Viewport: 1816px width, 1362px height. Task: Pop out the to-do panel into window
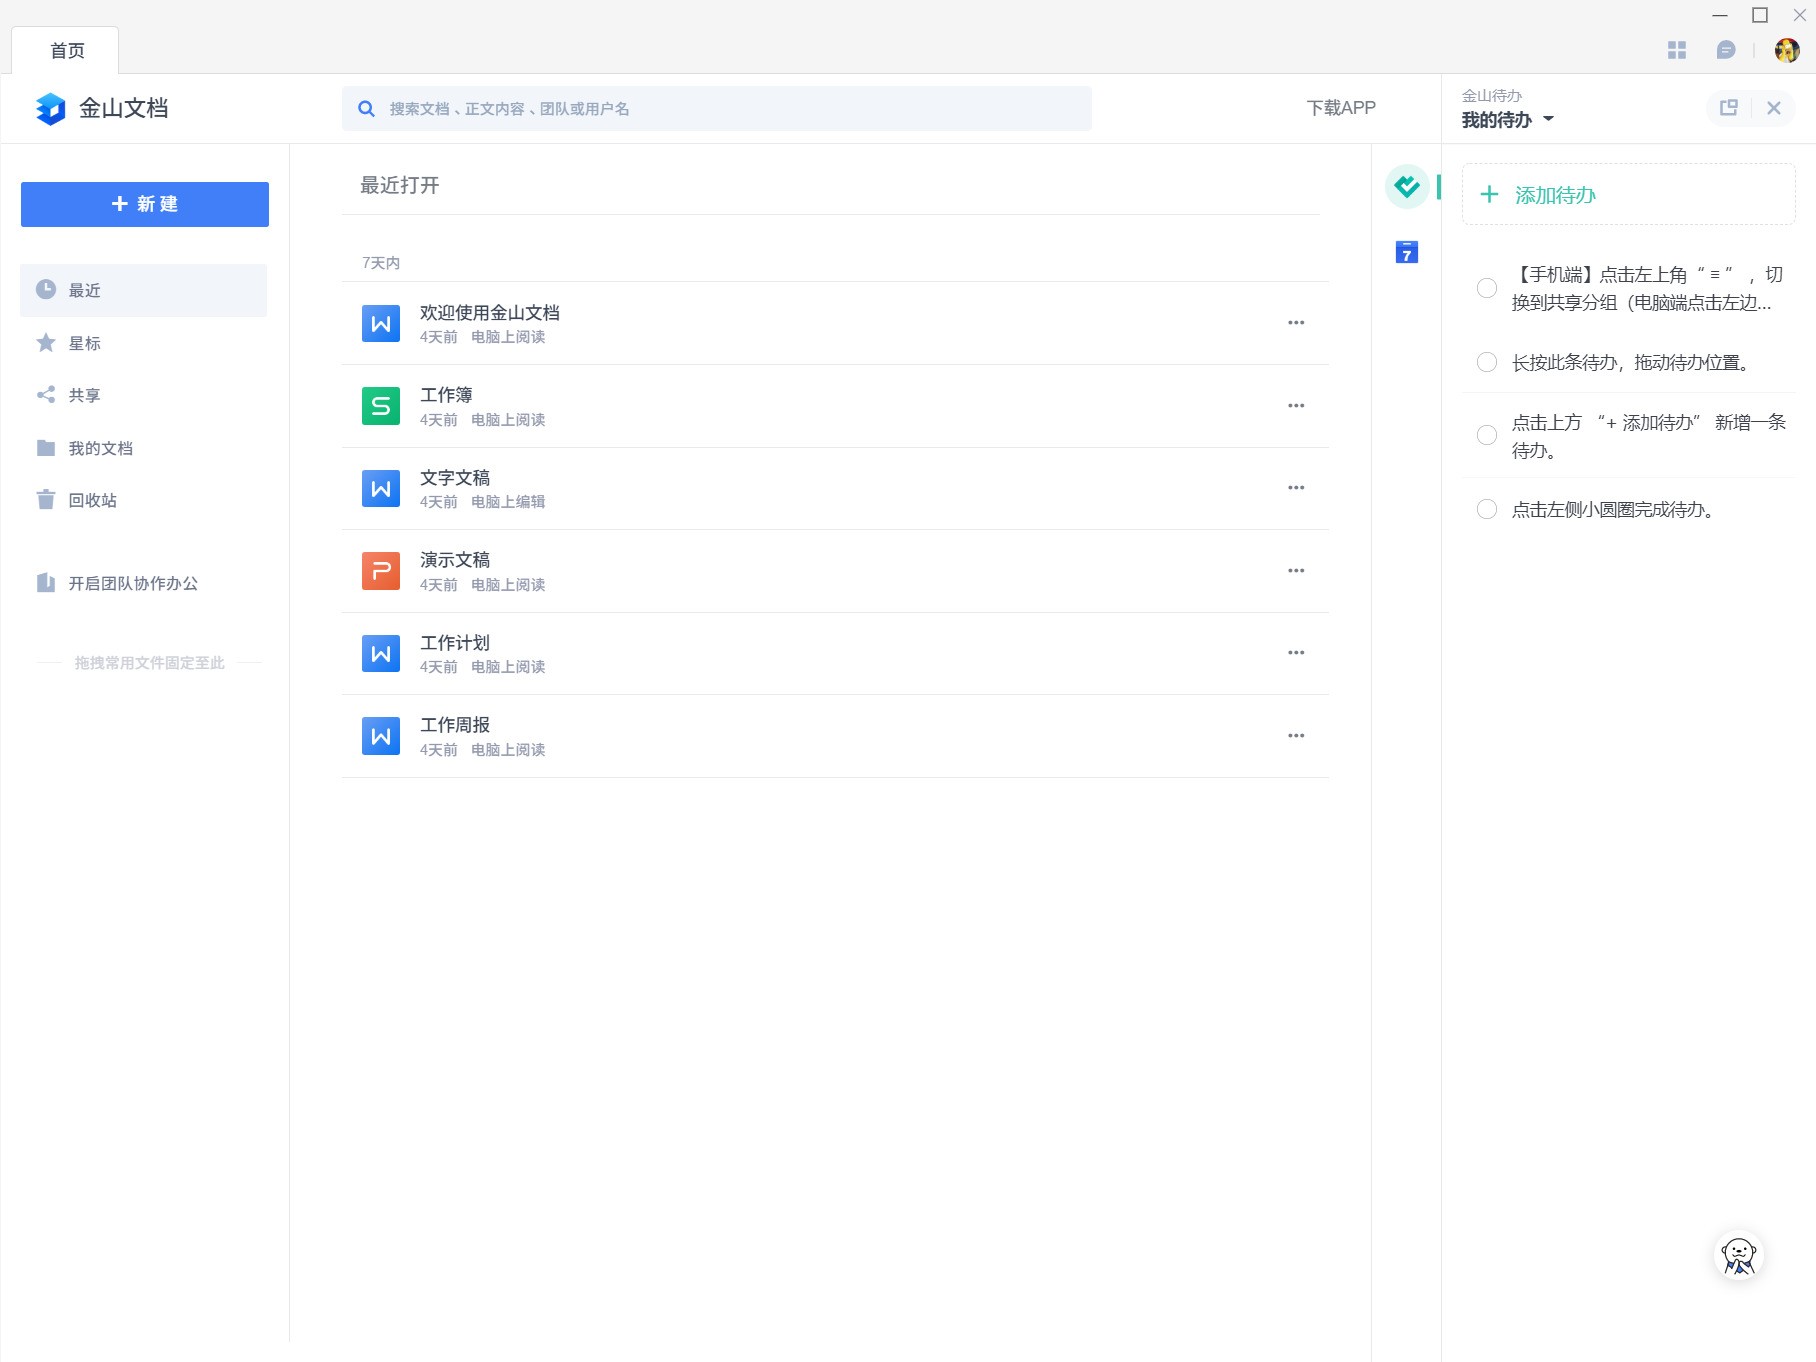(1729, 108)
